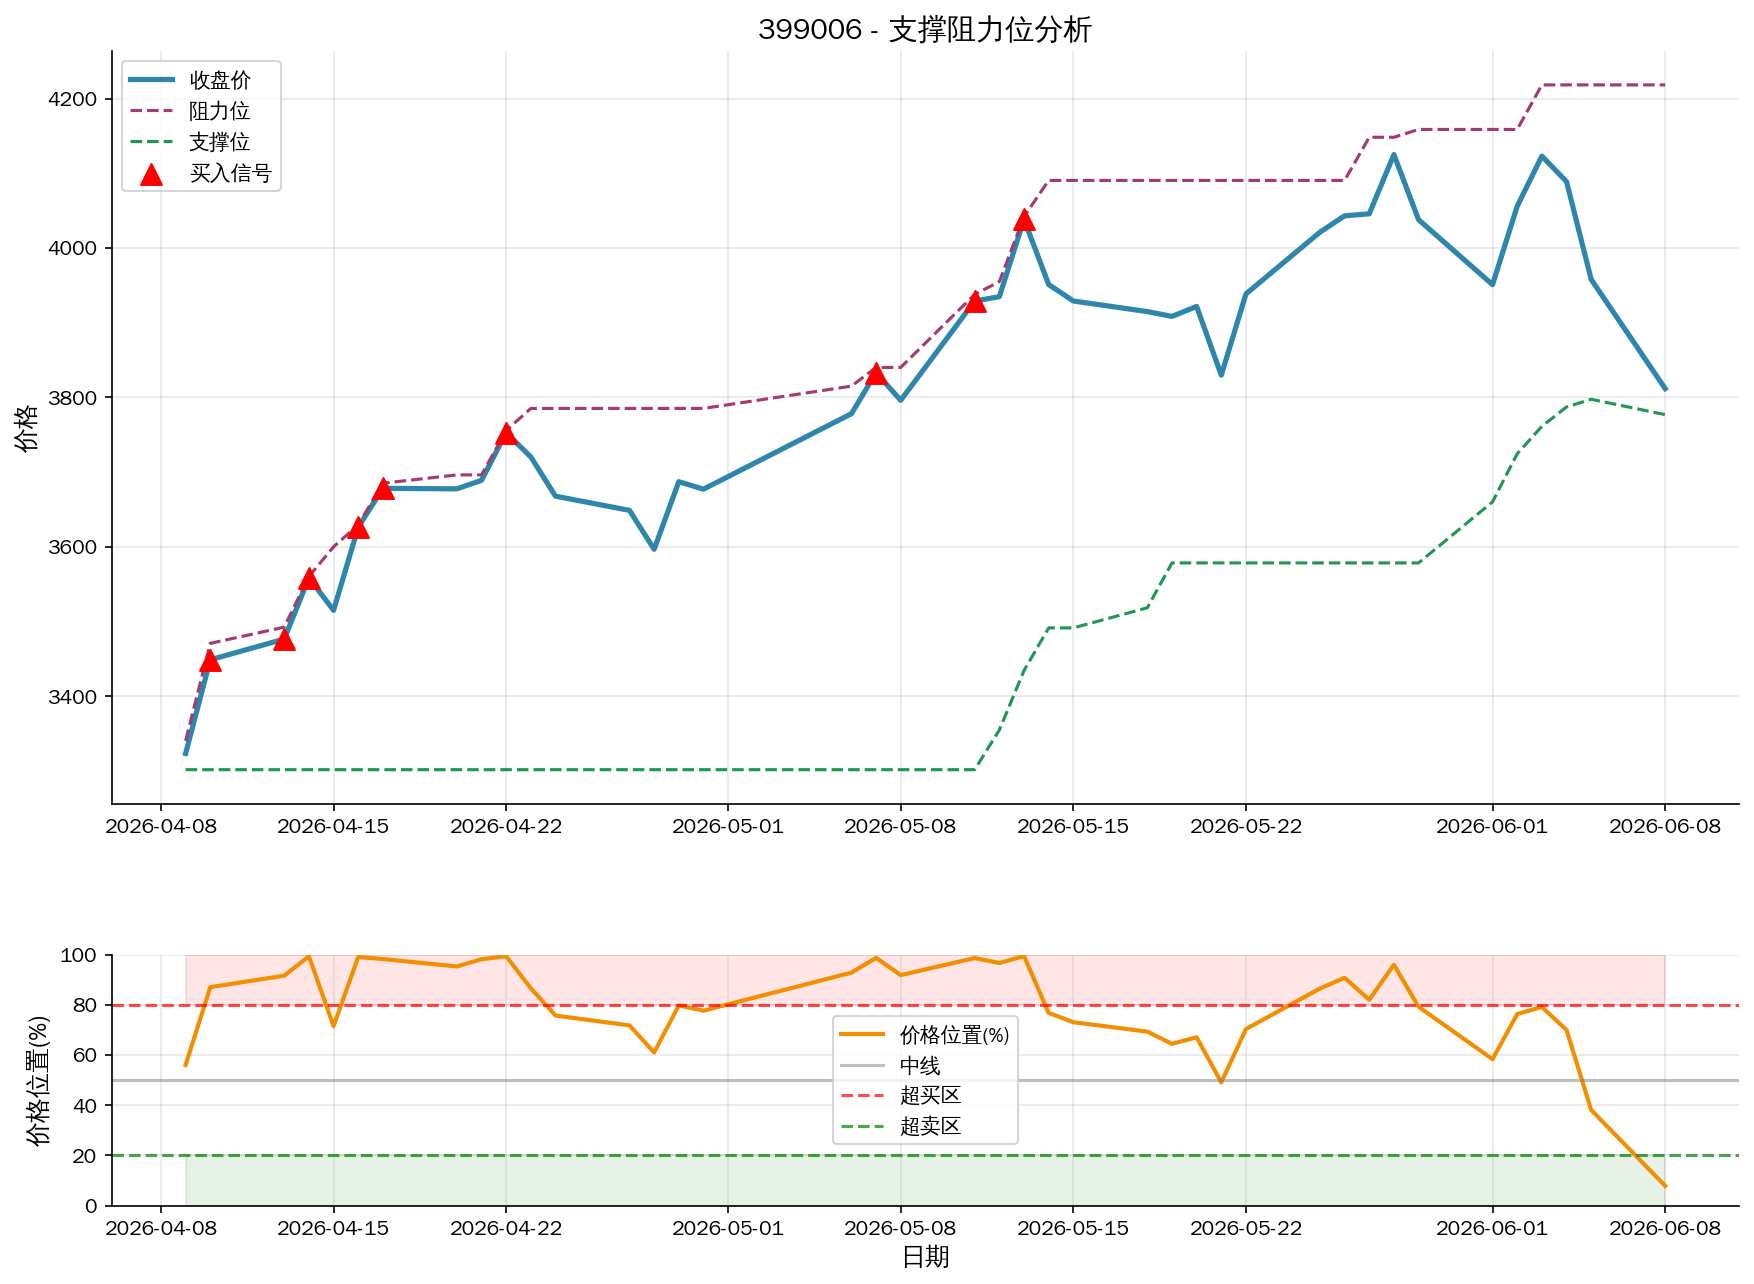Click the 价格位置(%) y-axis title
The width and height of the screenshot is (1754, 1284).
pos(37,1080)
